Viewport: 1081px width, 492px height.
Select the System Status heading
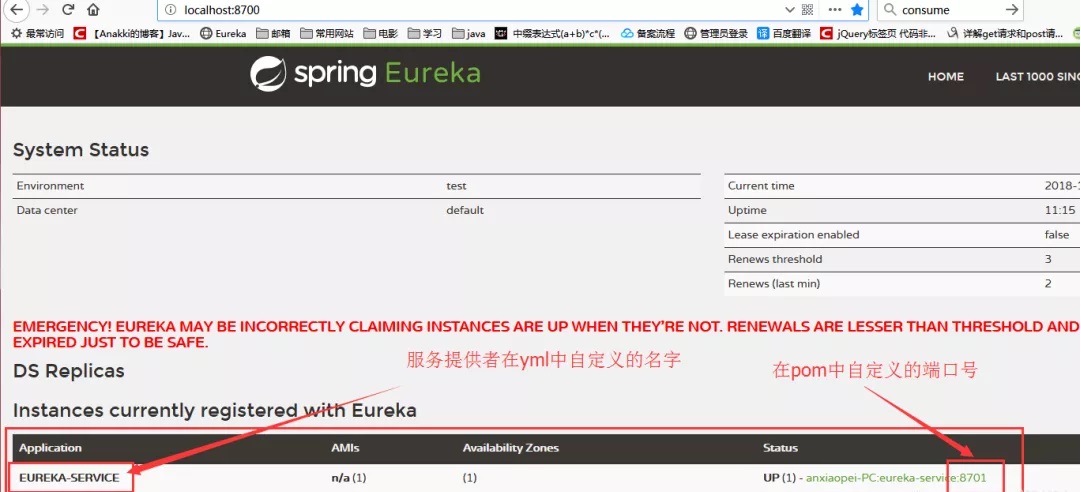(x=81, y=150)
